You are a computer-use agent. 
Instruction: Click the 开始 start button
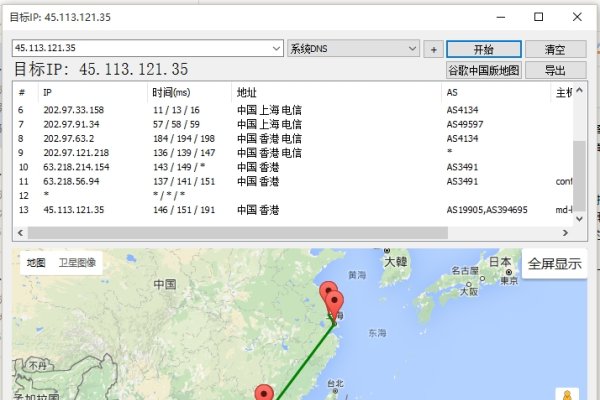pyautogui.click(x=484, y=49)
